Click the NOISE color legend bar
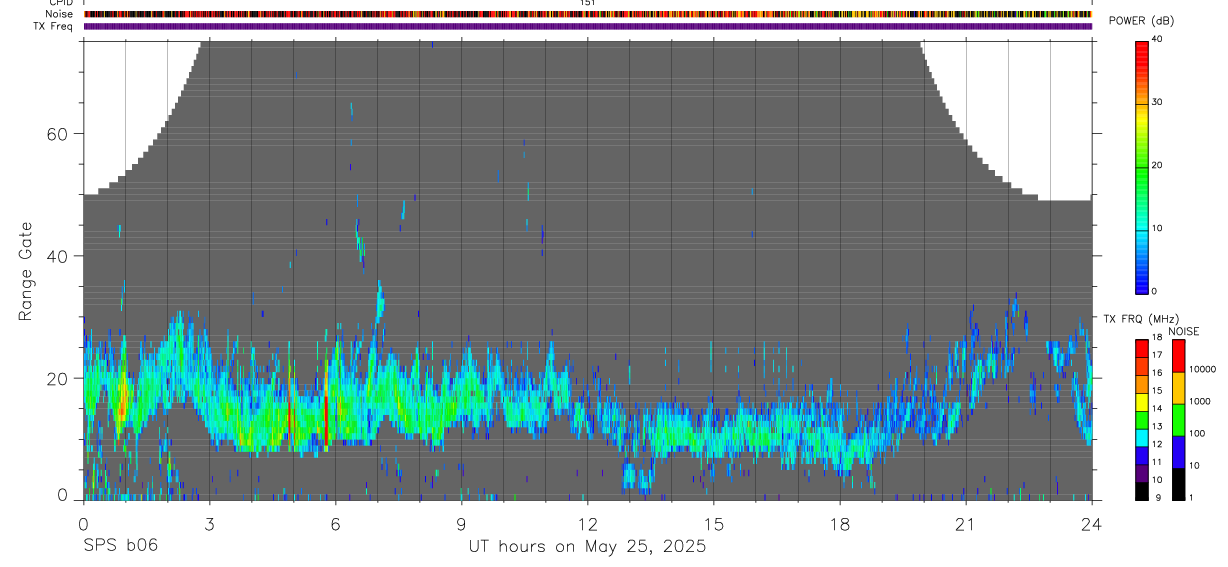 point(1178,420)
